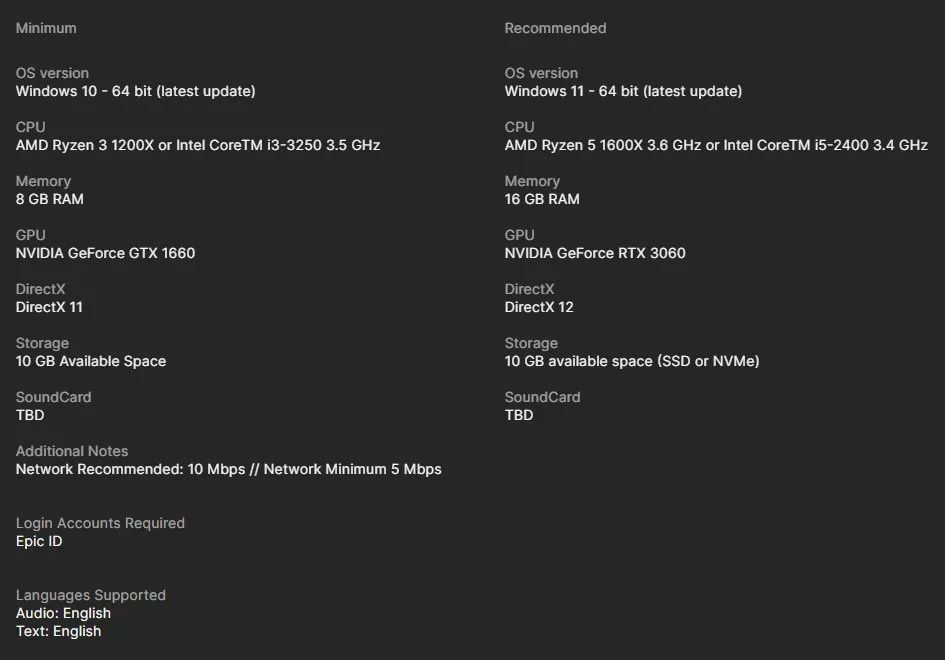Click the Text: English language line
The image size is (945, 660).
pyautogui.click(x=58, y=631)
